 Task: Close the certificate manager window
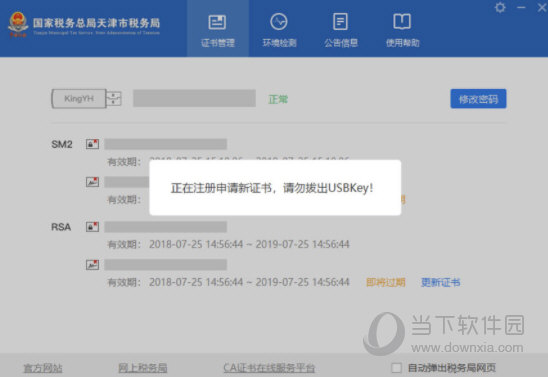[542, 7]
